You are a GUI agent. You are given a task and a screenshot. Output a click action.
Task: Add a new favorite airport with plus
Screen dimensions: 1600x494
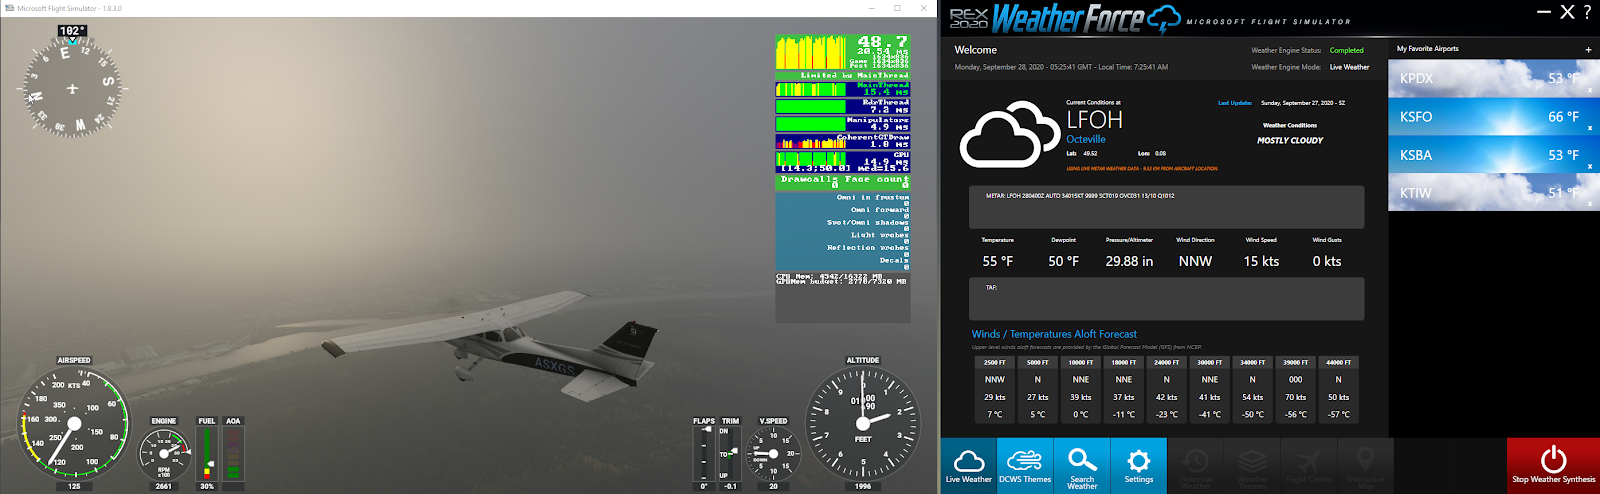(x=1588, y=49)
